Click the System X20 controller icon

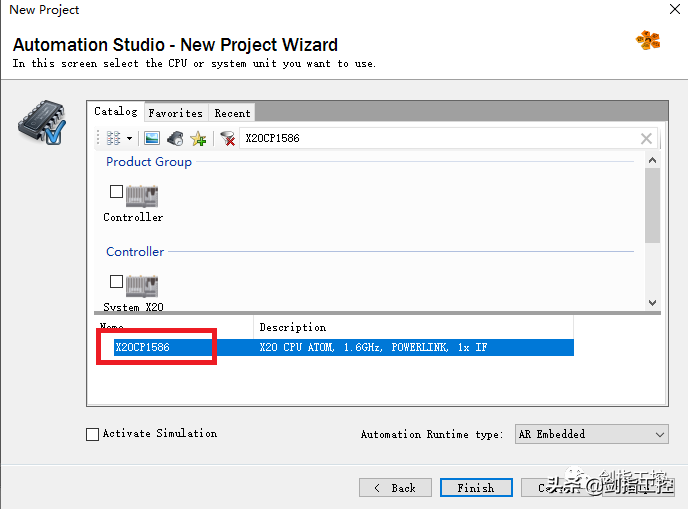(142, 285)
